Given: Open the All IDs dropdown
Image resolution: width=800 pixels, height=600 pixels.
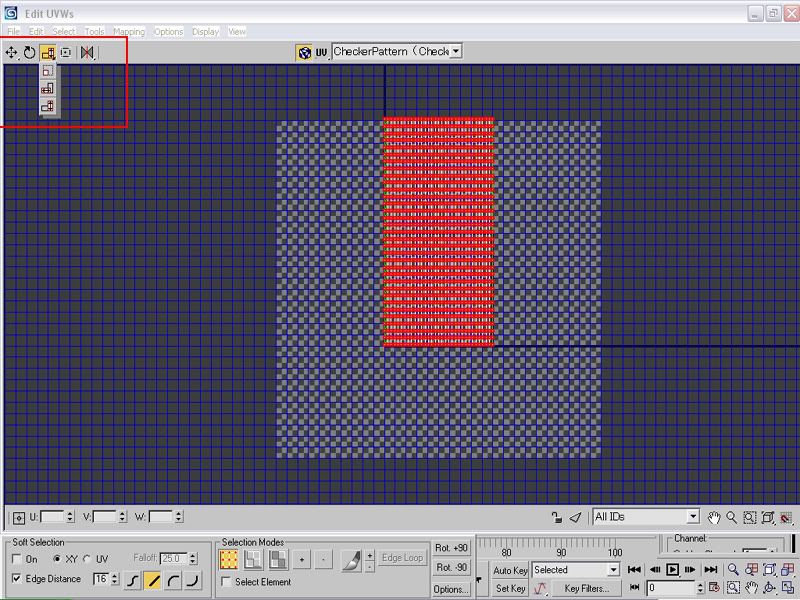Looking at the screenshot, I should coord(645,517).
